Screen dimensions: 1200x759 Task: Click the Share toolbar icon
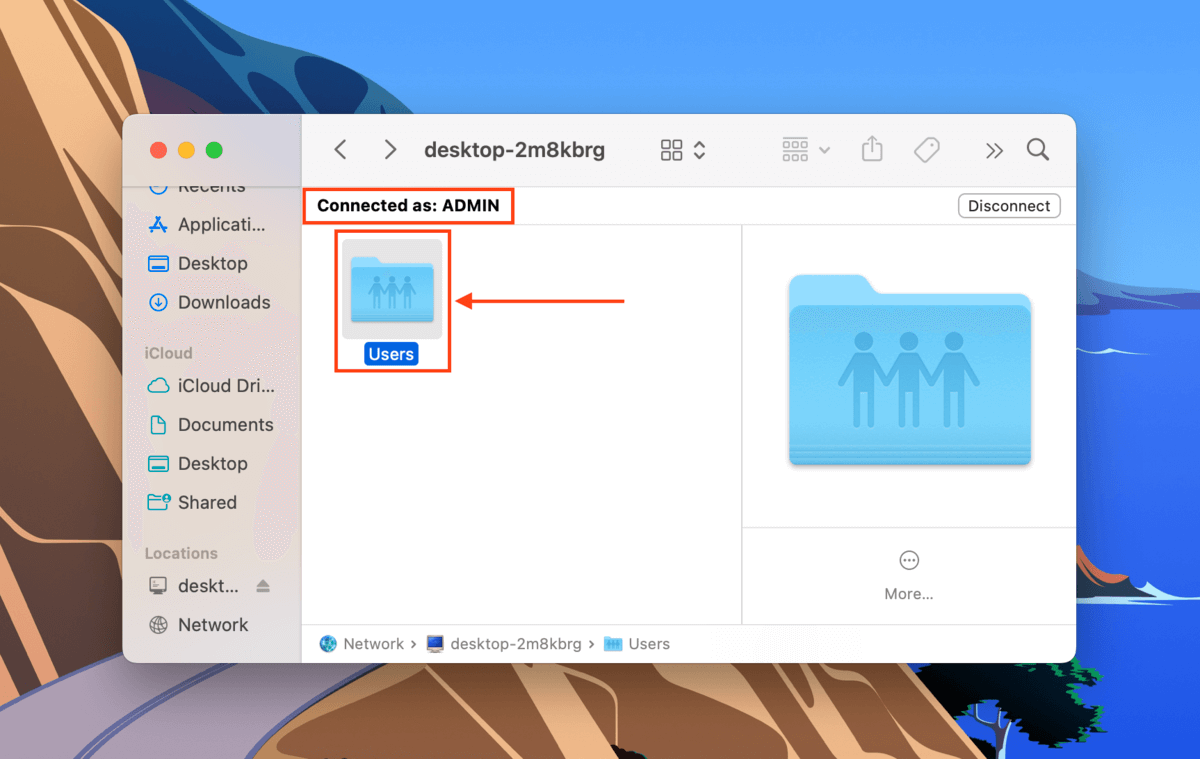tap(872, 149)
